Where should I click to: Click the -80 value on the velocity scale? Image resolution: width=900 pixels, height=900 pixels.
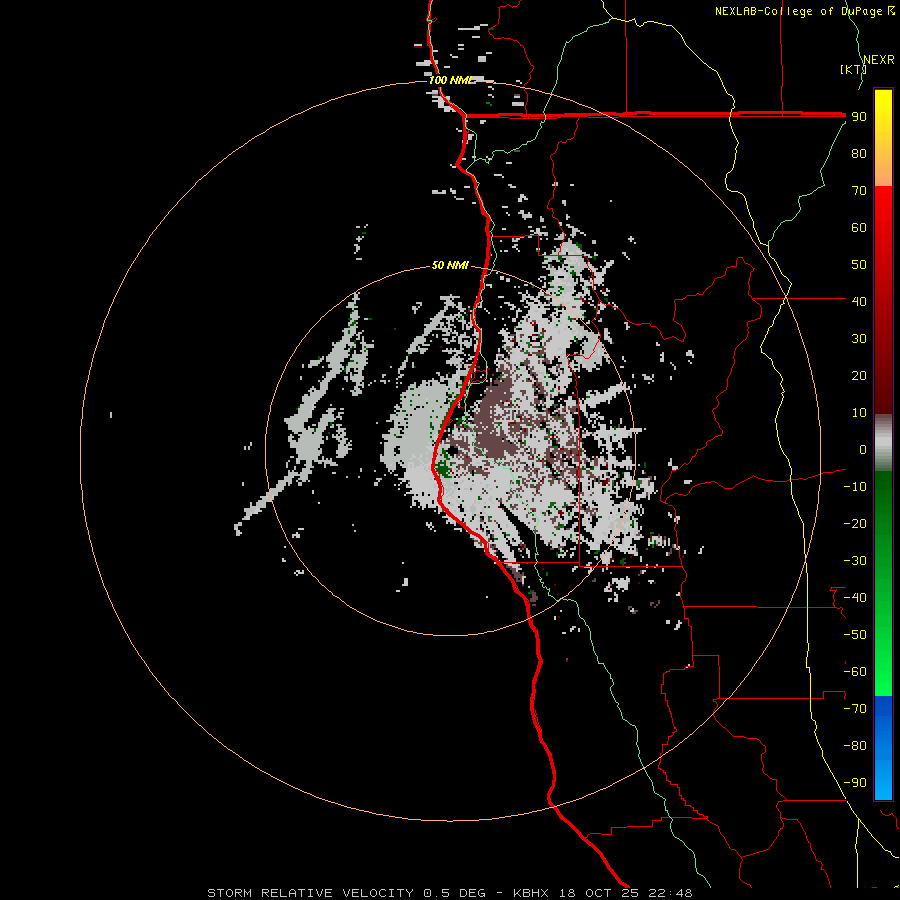tap(855, 746)
